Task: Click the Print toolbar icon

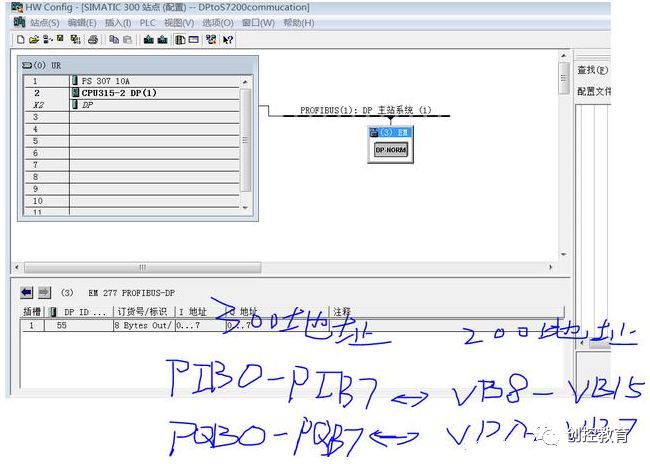Action: (x=93, y=40)
